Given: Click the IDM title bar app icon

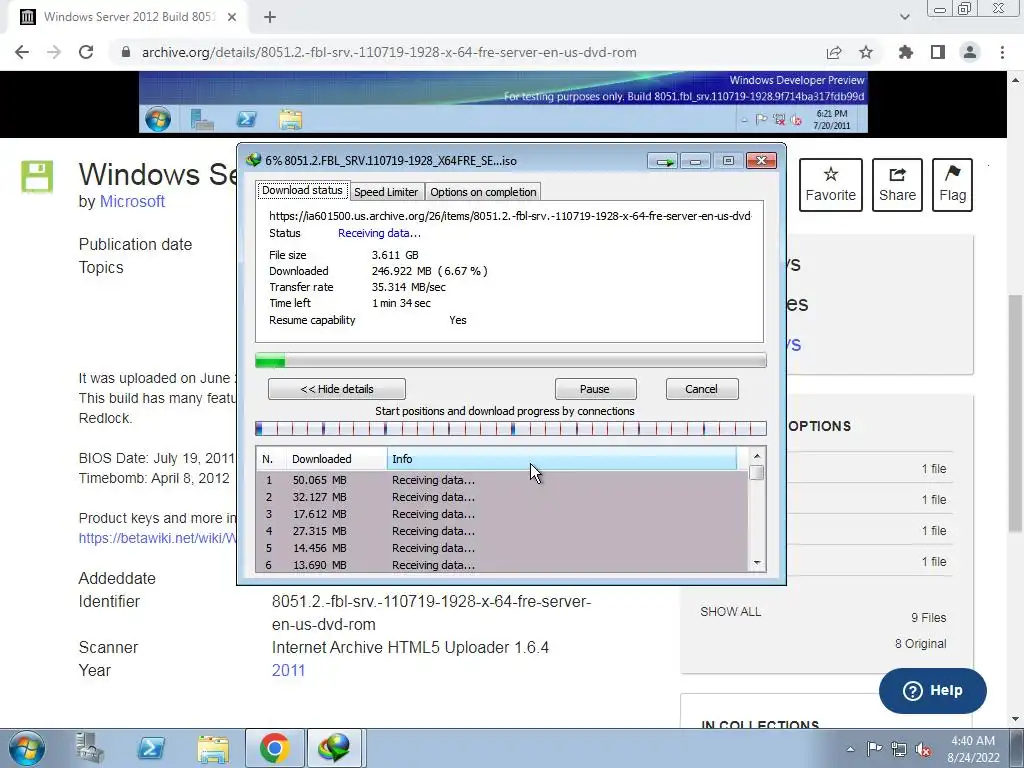Looking at the screenshot, I should [253, 161].
